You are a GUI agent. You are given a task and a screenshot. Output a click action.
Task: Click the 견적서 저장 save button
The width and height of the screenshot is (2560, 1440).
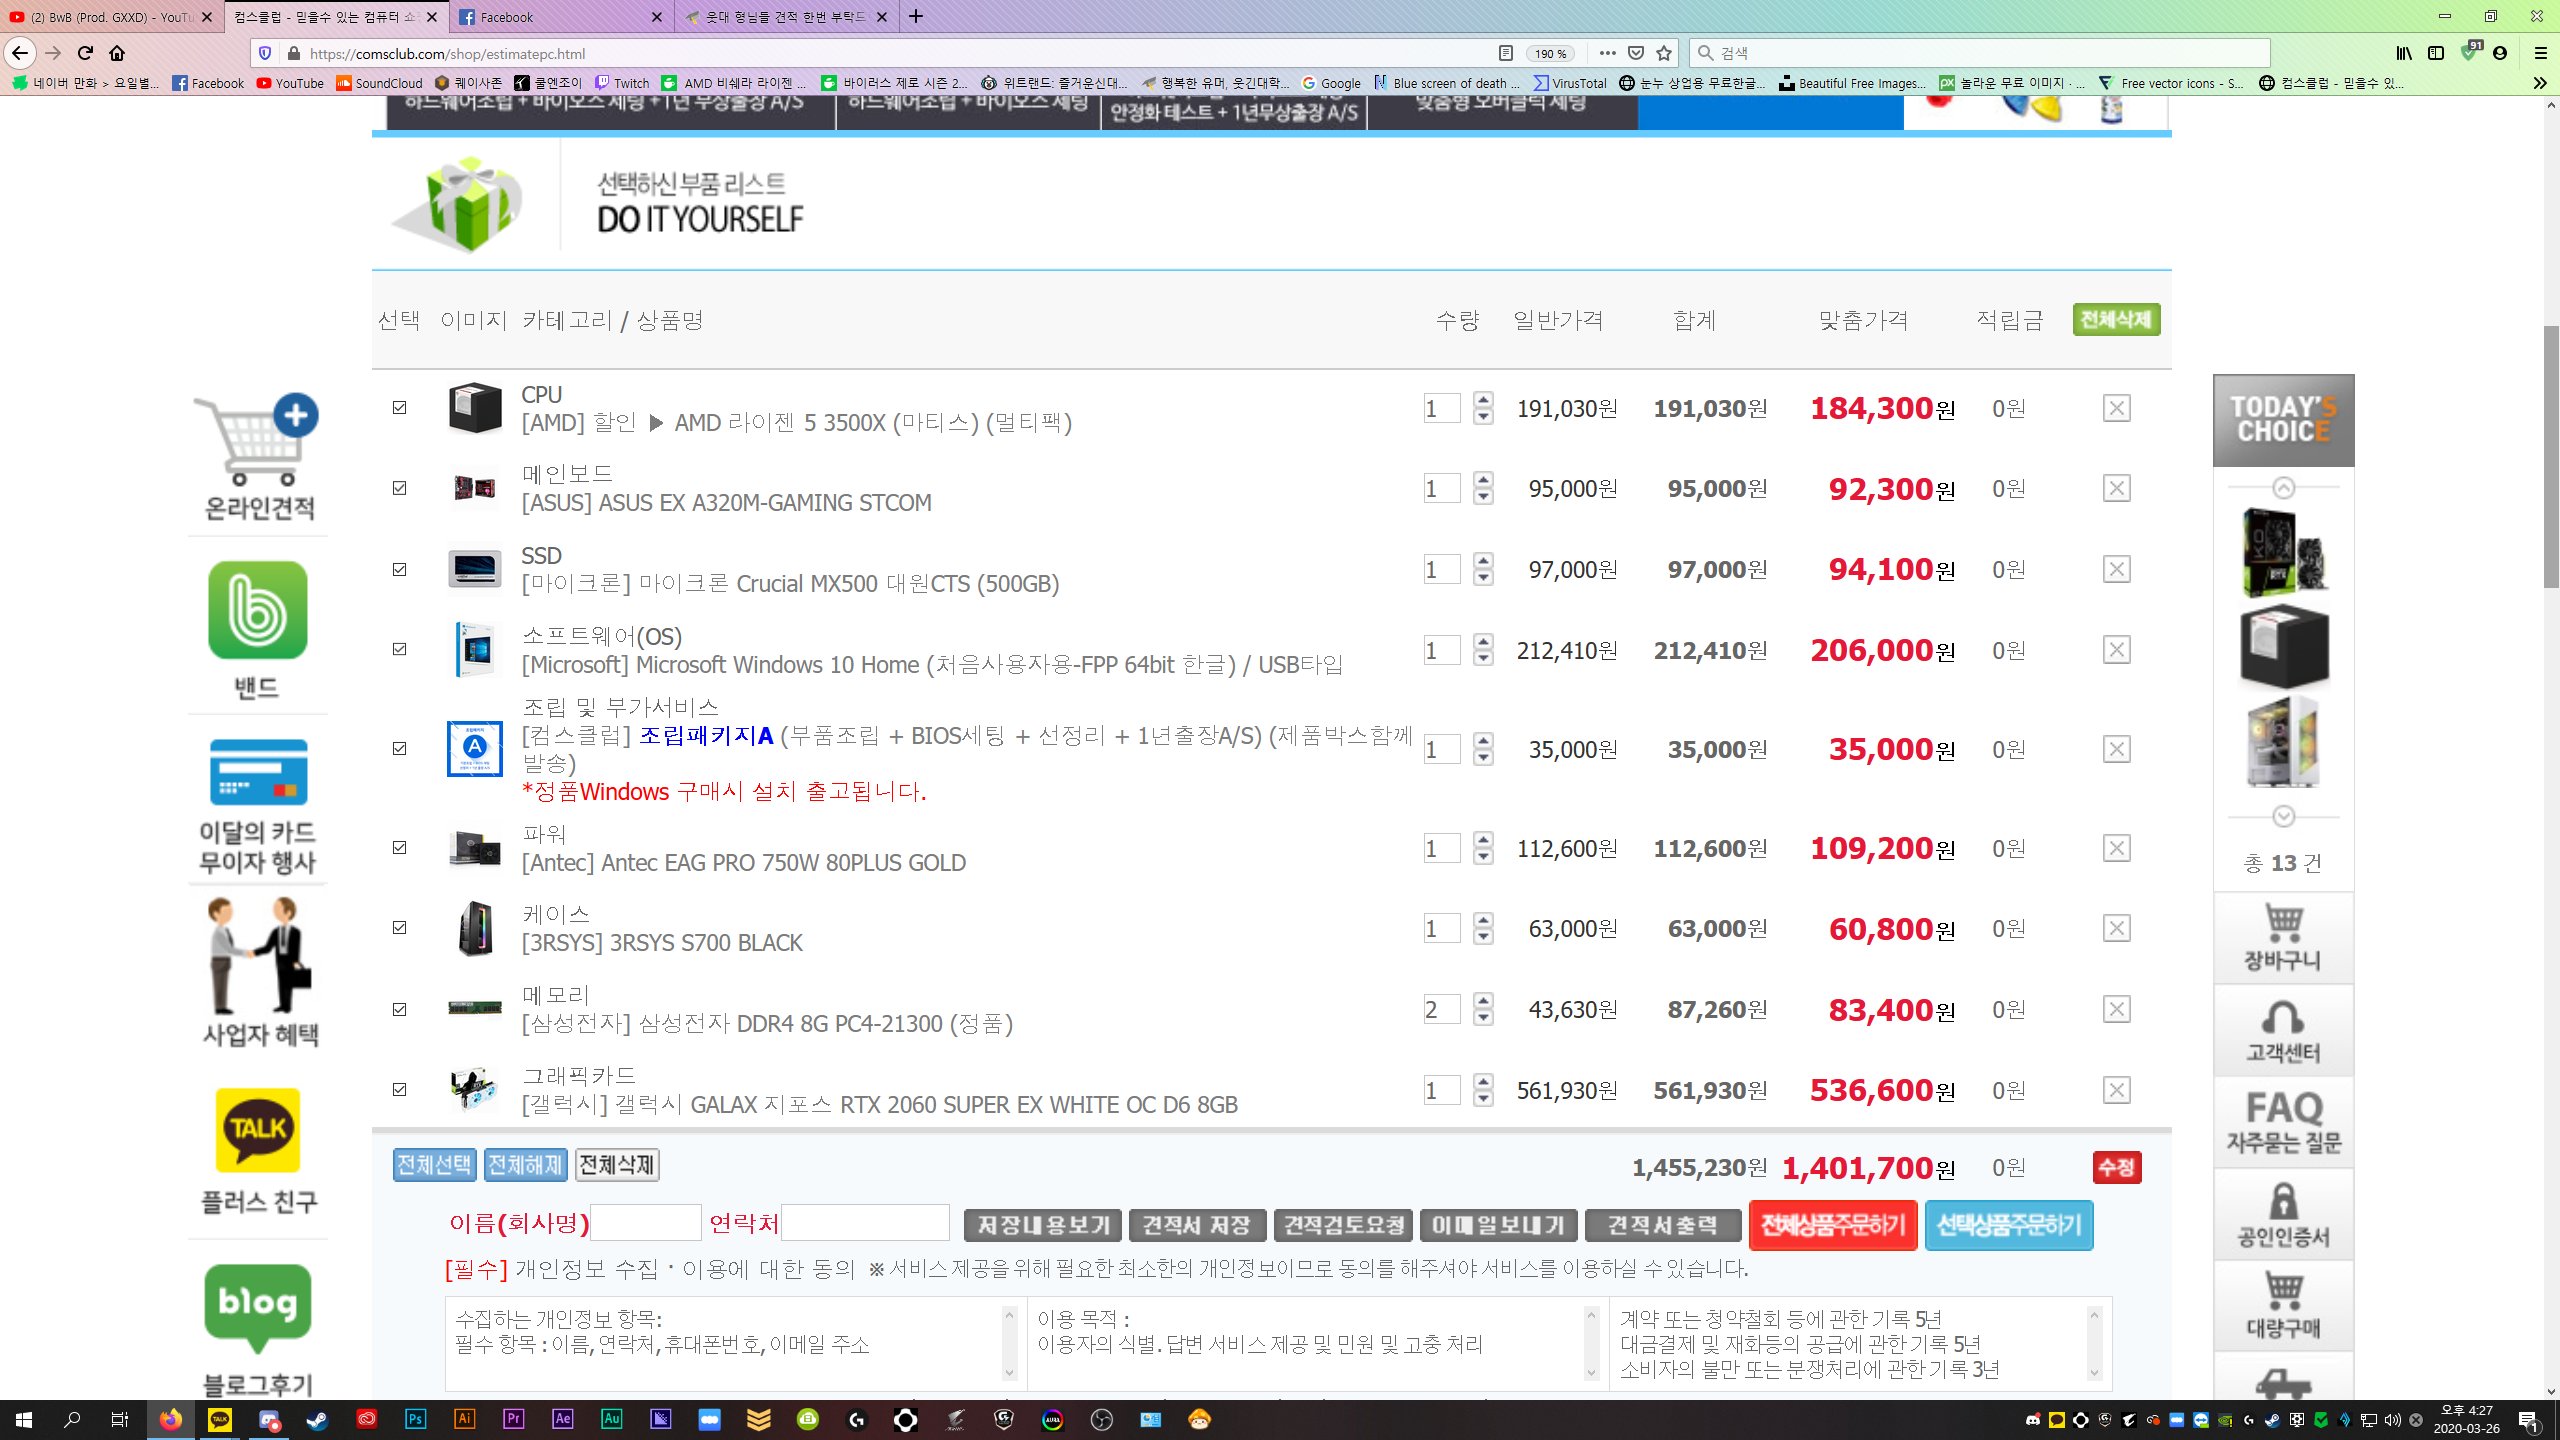[x=1197, y=1225]
